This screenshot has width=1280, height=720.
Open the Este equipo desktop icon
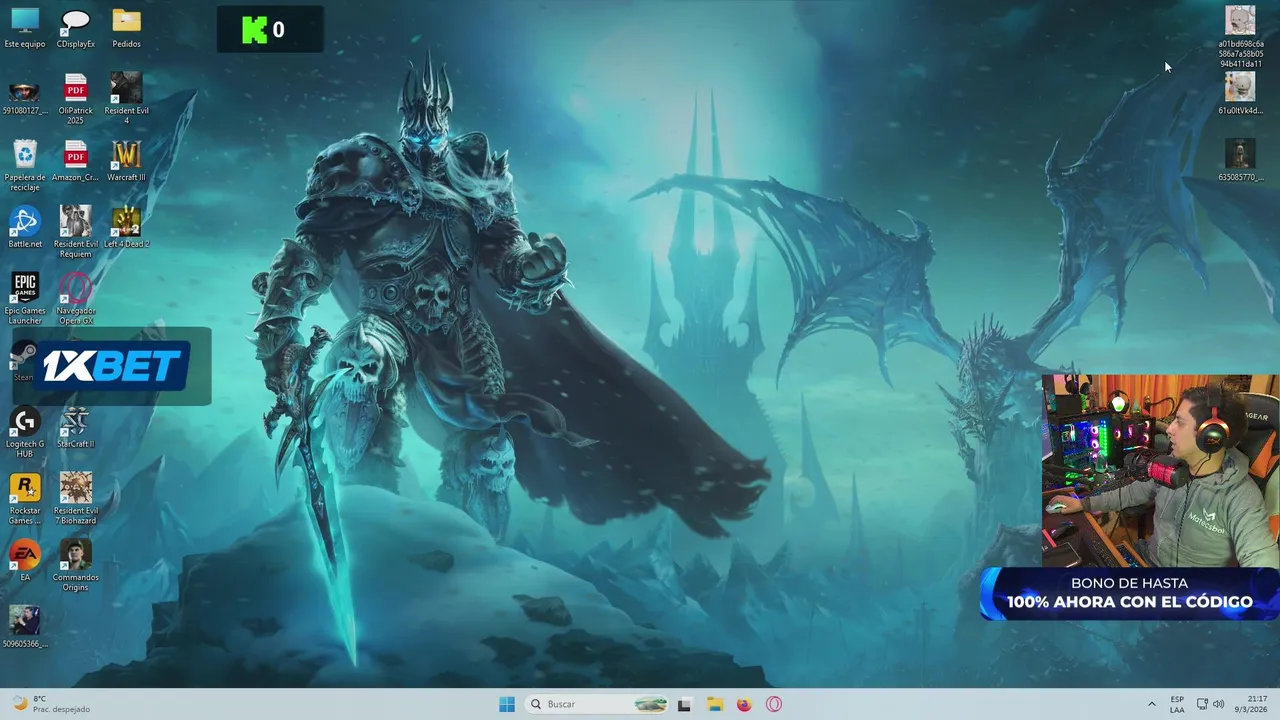25,28
